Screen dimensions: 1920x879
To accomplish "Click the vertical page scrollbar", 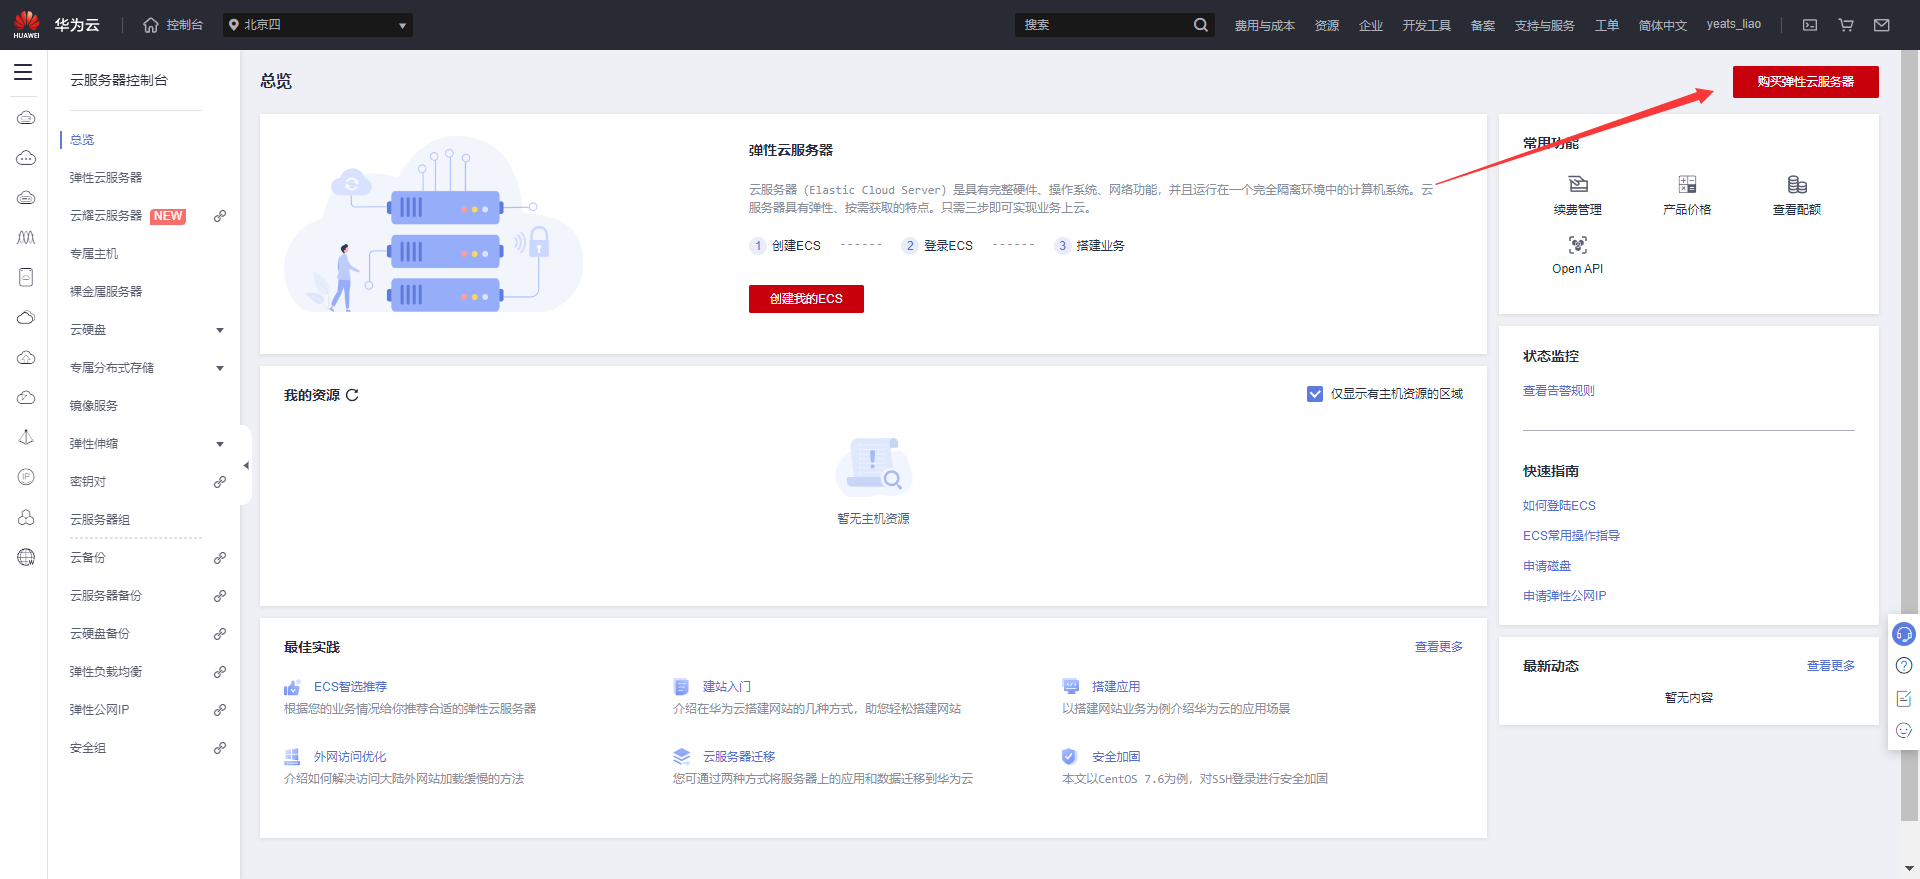I will tap(1910, 435).
